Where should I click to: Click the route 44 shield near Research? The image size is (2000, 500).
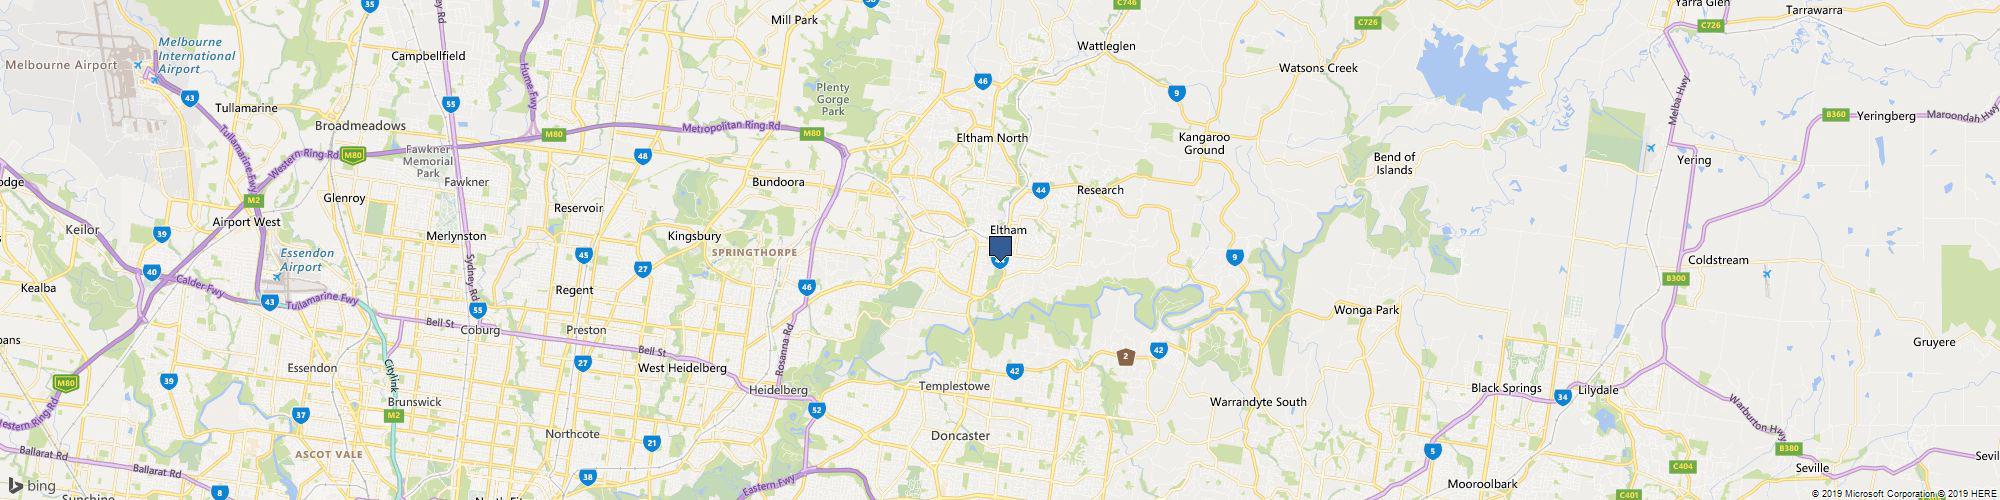[1041, 189]
